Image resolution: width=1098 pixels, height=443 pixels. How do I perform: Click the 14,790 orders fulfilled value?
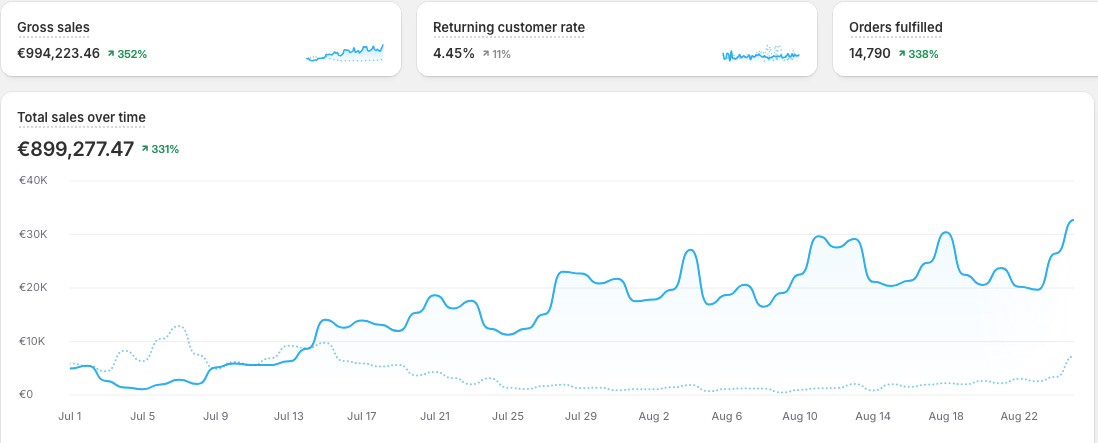tap(869, 53)
